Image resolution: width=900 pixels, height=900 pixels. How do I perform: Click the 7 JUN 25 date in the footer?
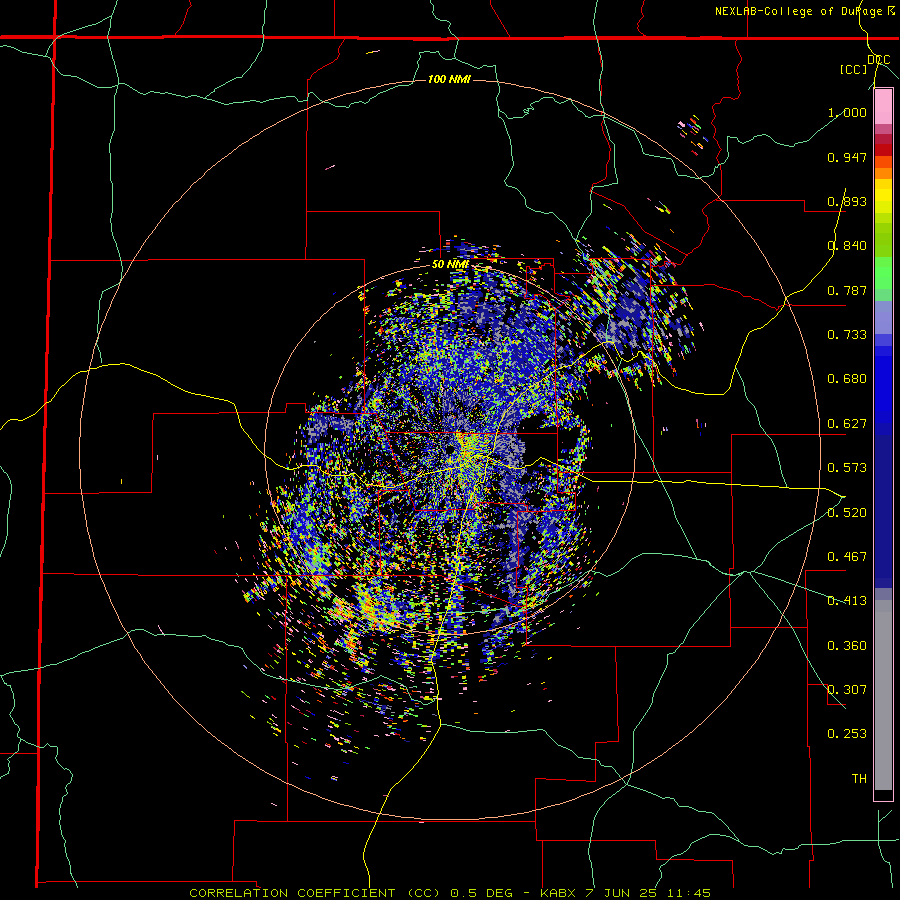pyautogui.click(x=622, y=893)
